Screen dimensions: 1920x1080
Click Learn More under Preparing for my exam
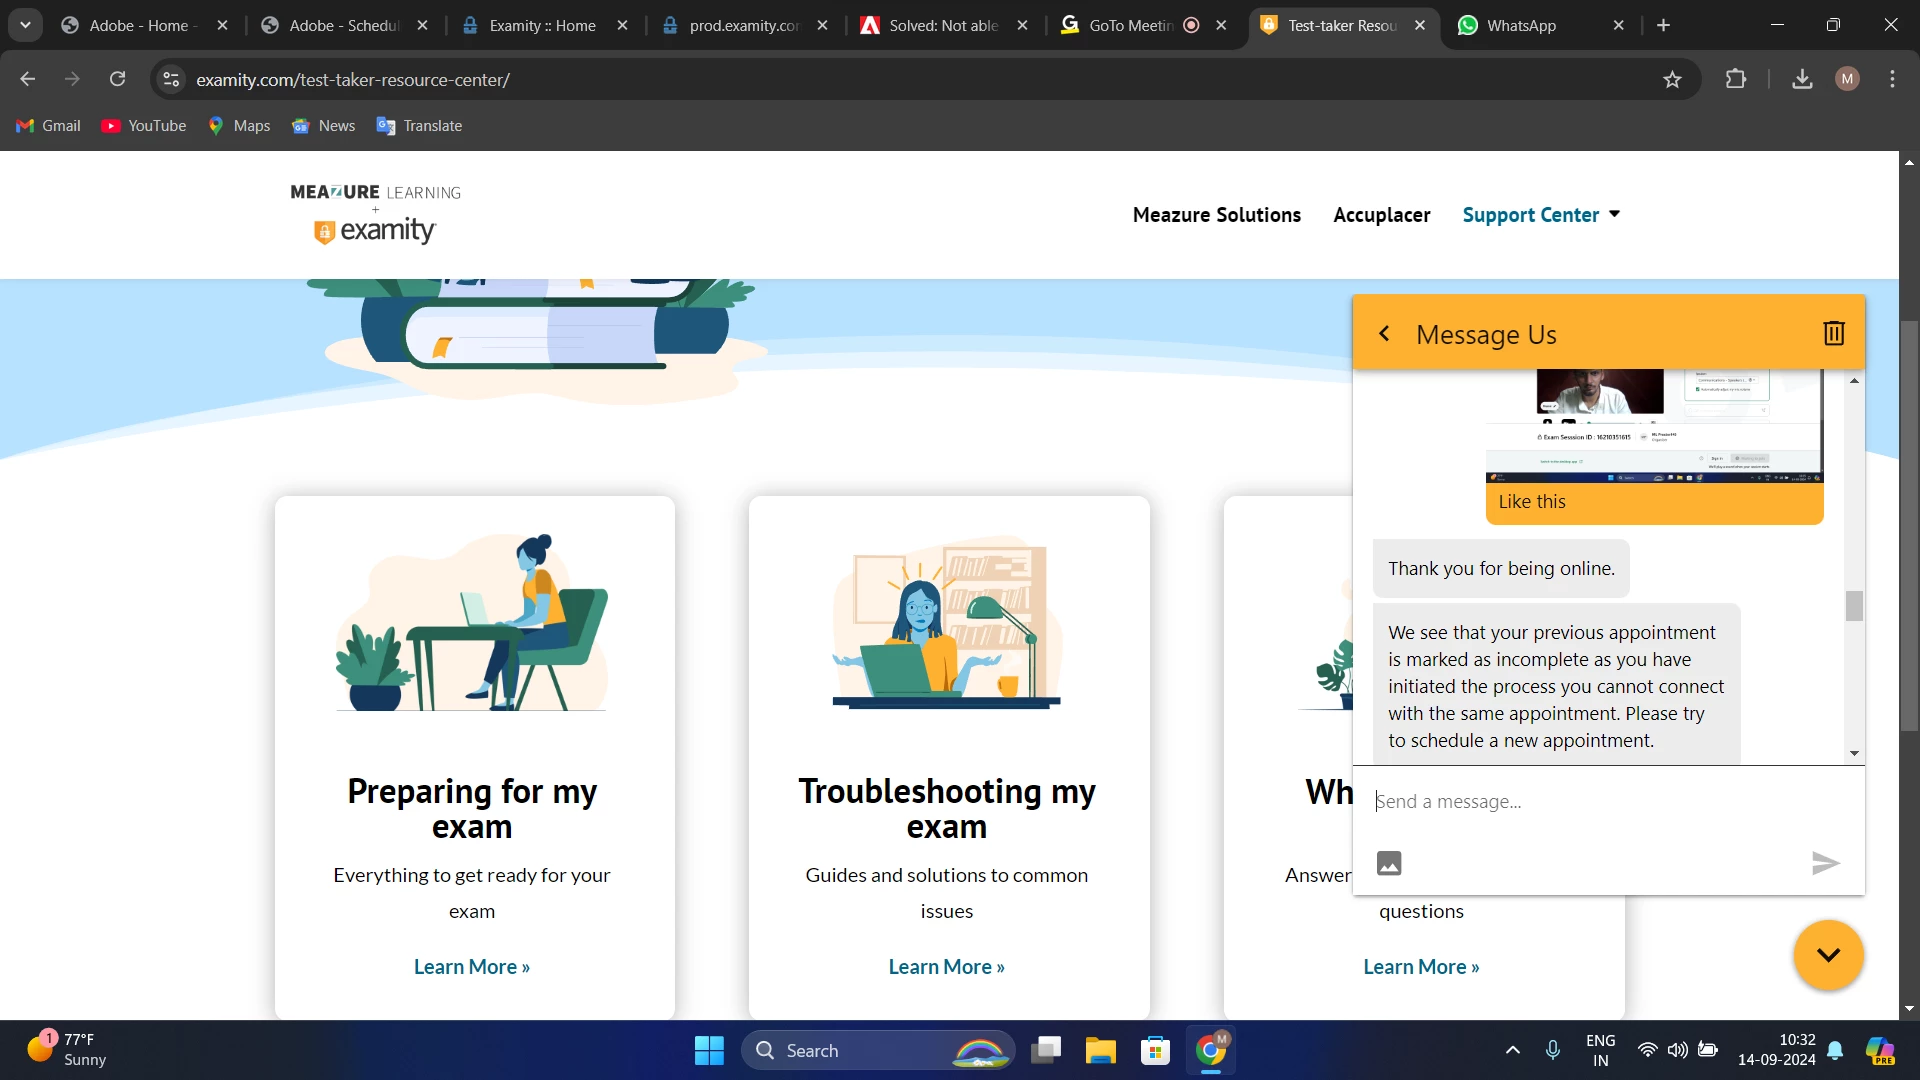point(471,967)
